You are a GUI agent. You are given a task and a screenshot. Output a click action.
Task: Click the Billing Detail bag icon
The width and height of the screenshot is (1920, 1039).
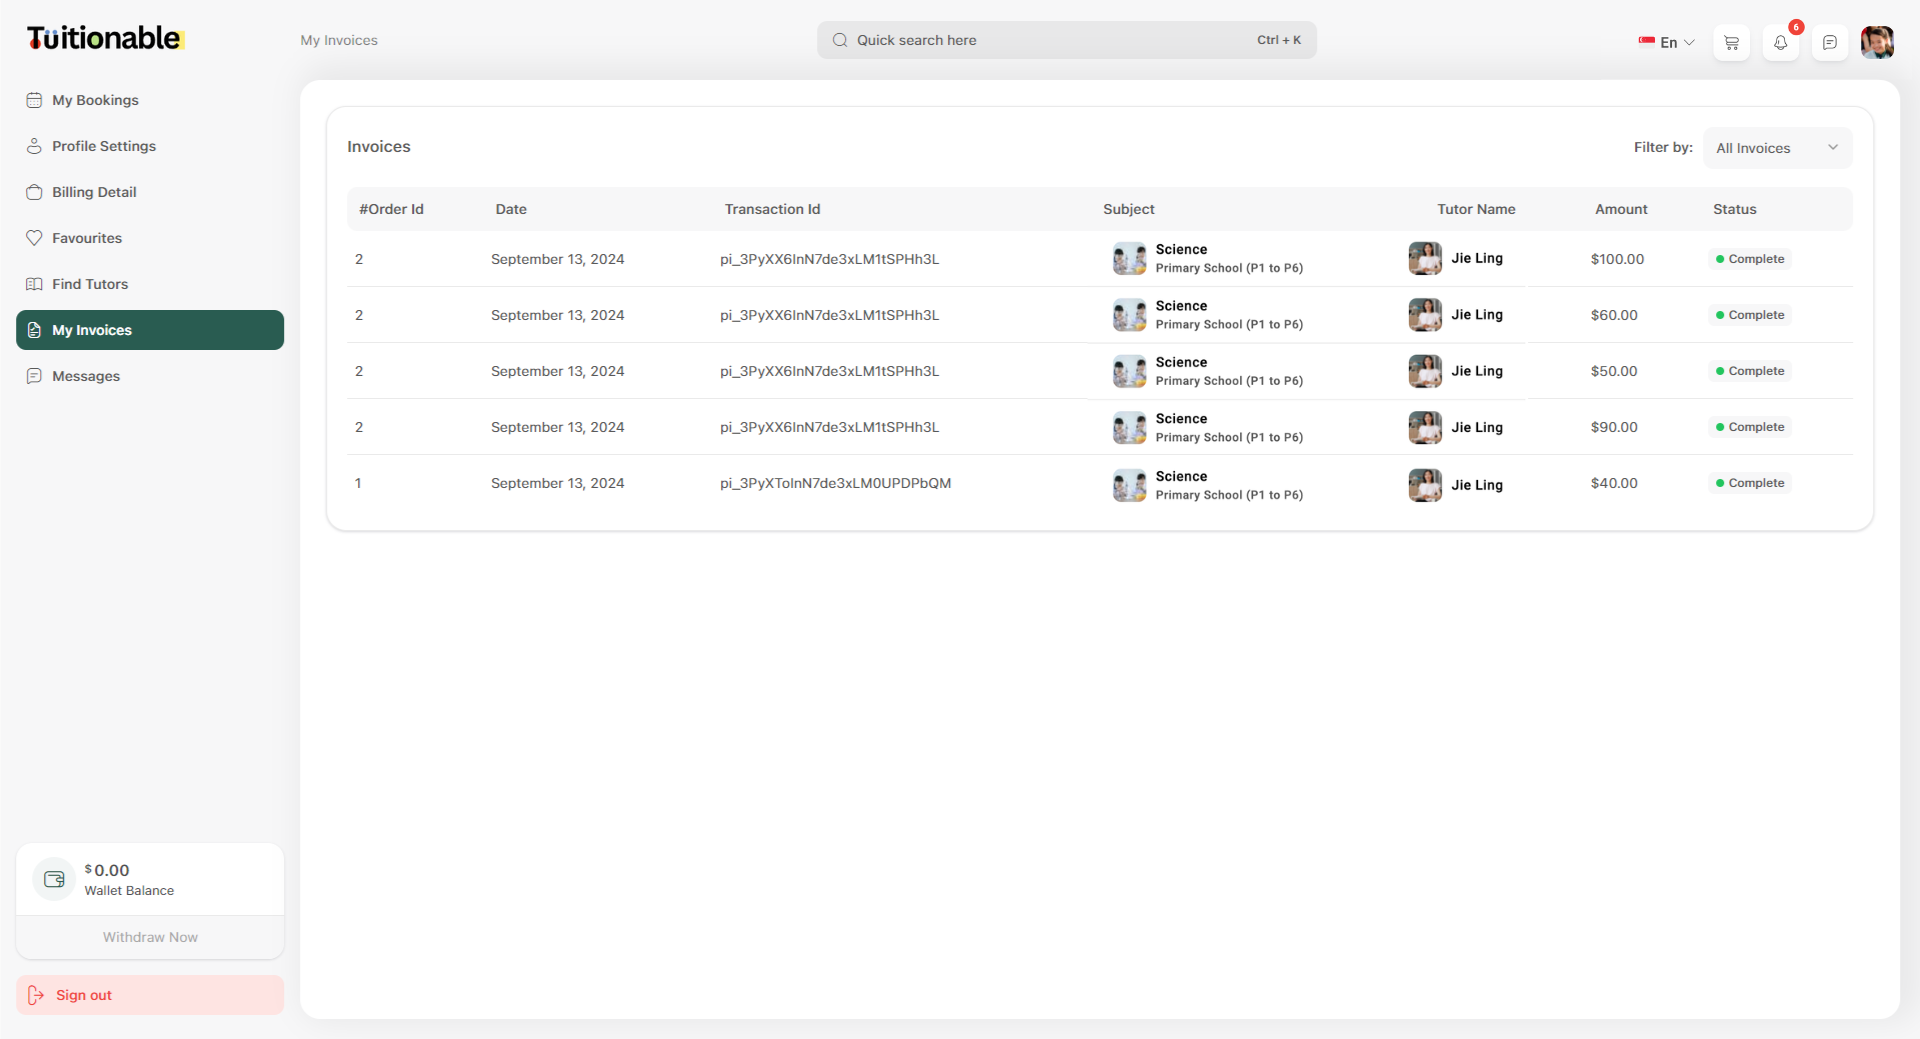point(34,192)
